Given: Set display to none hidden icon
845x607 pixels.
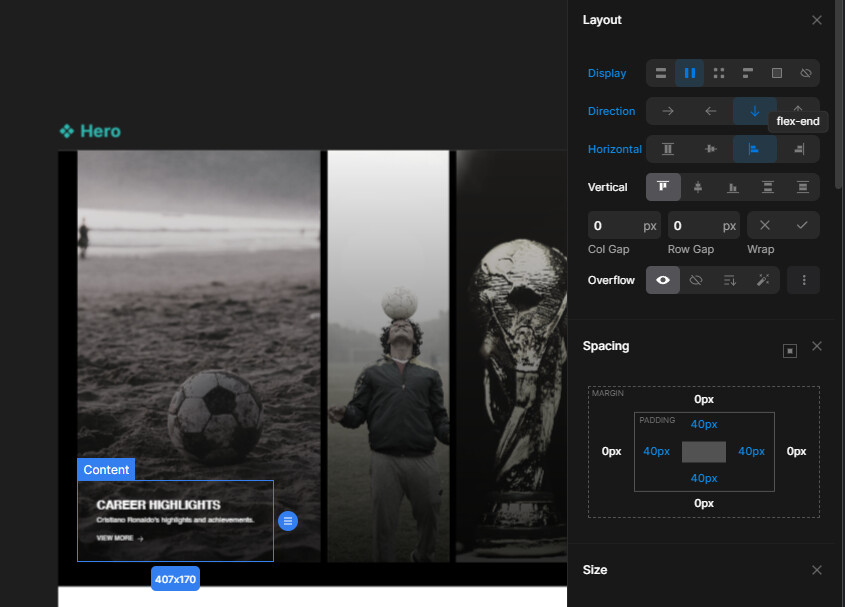Looking at the screenshot, I should (x=806, y=73).
